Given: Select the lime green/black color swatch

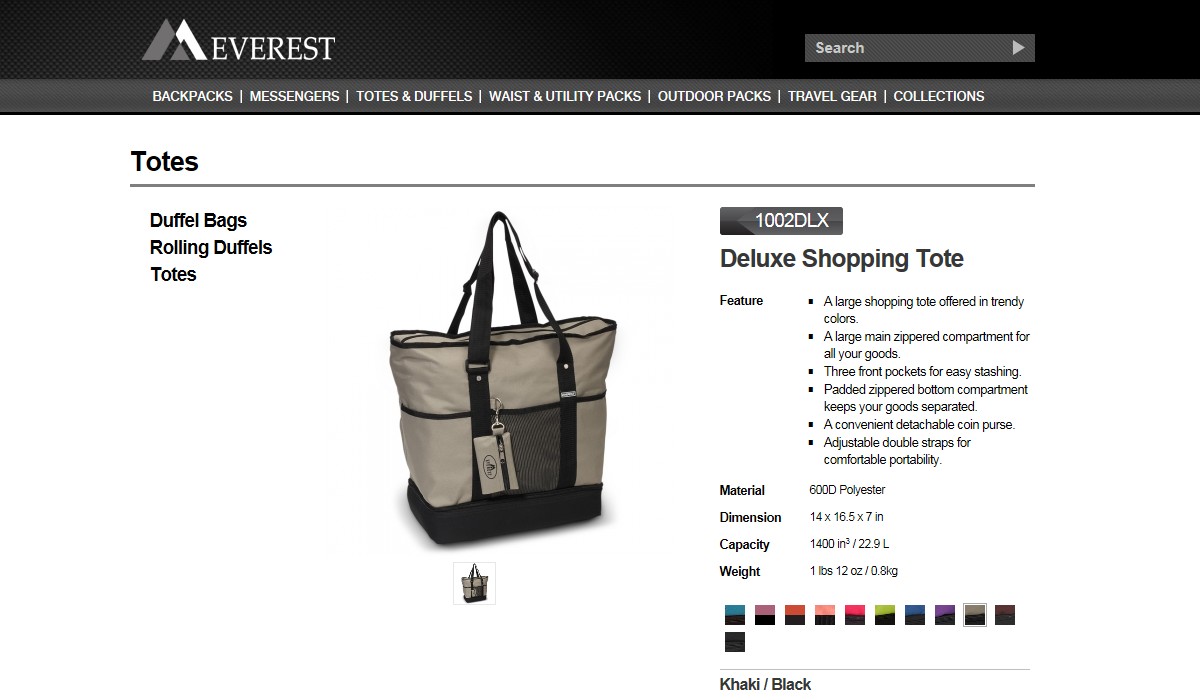Looking at the screenshot, I should (x=885, y=615).
